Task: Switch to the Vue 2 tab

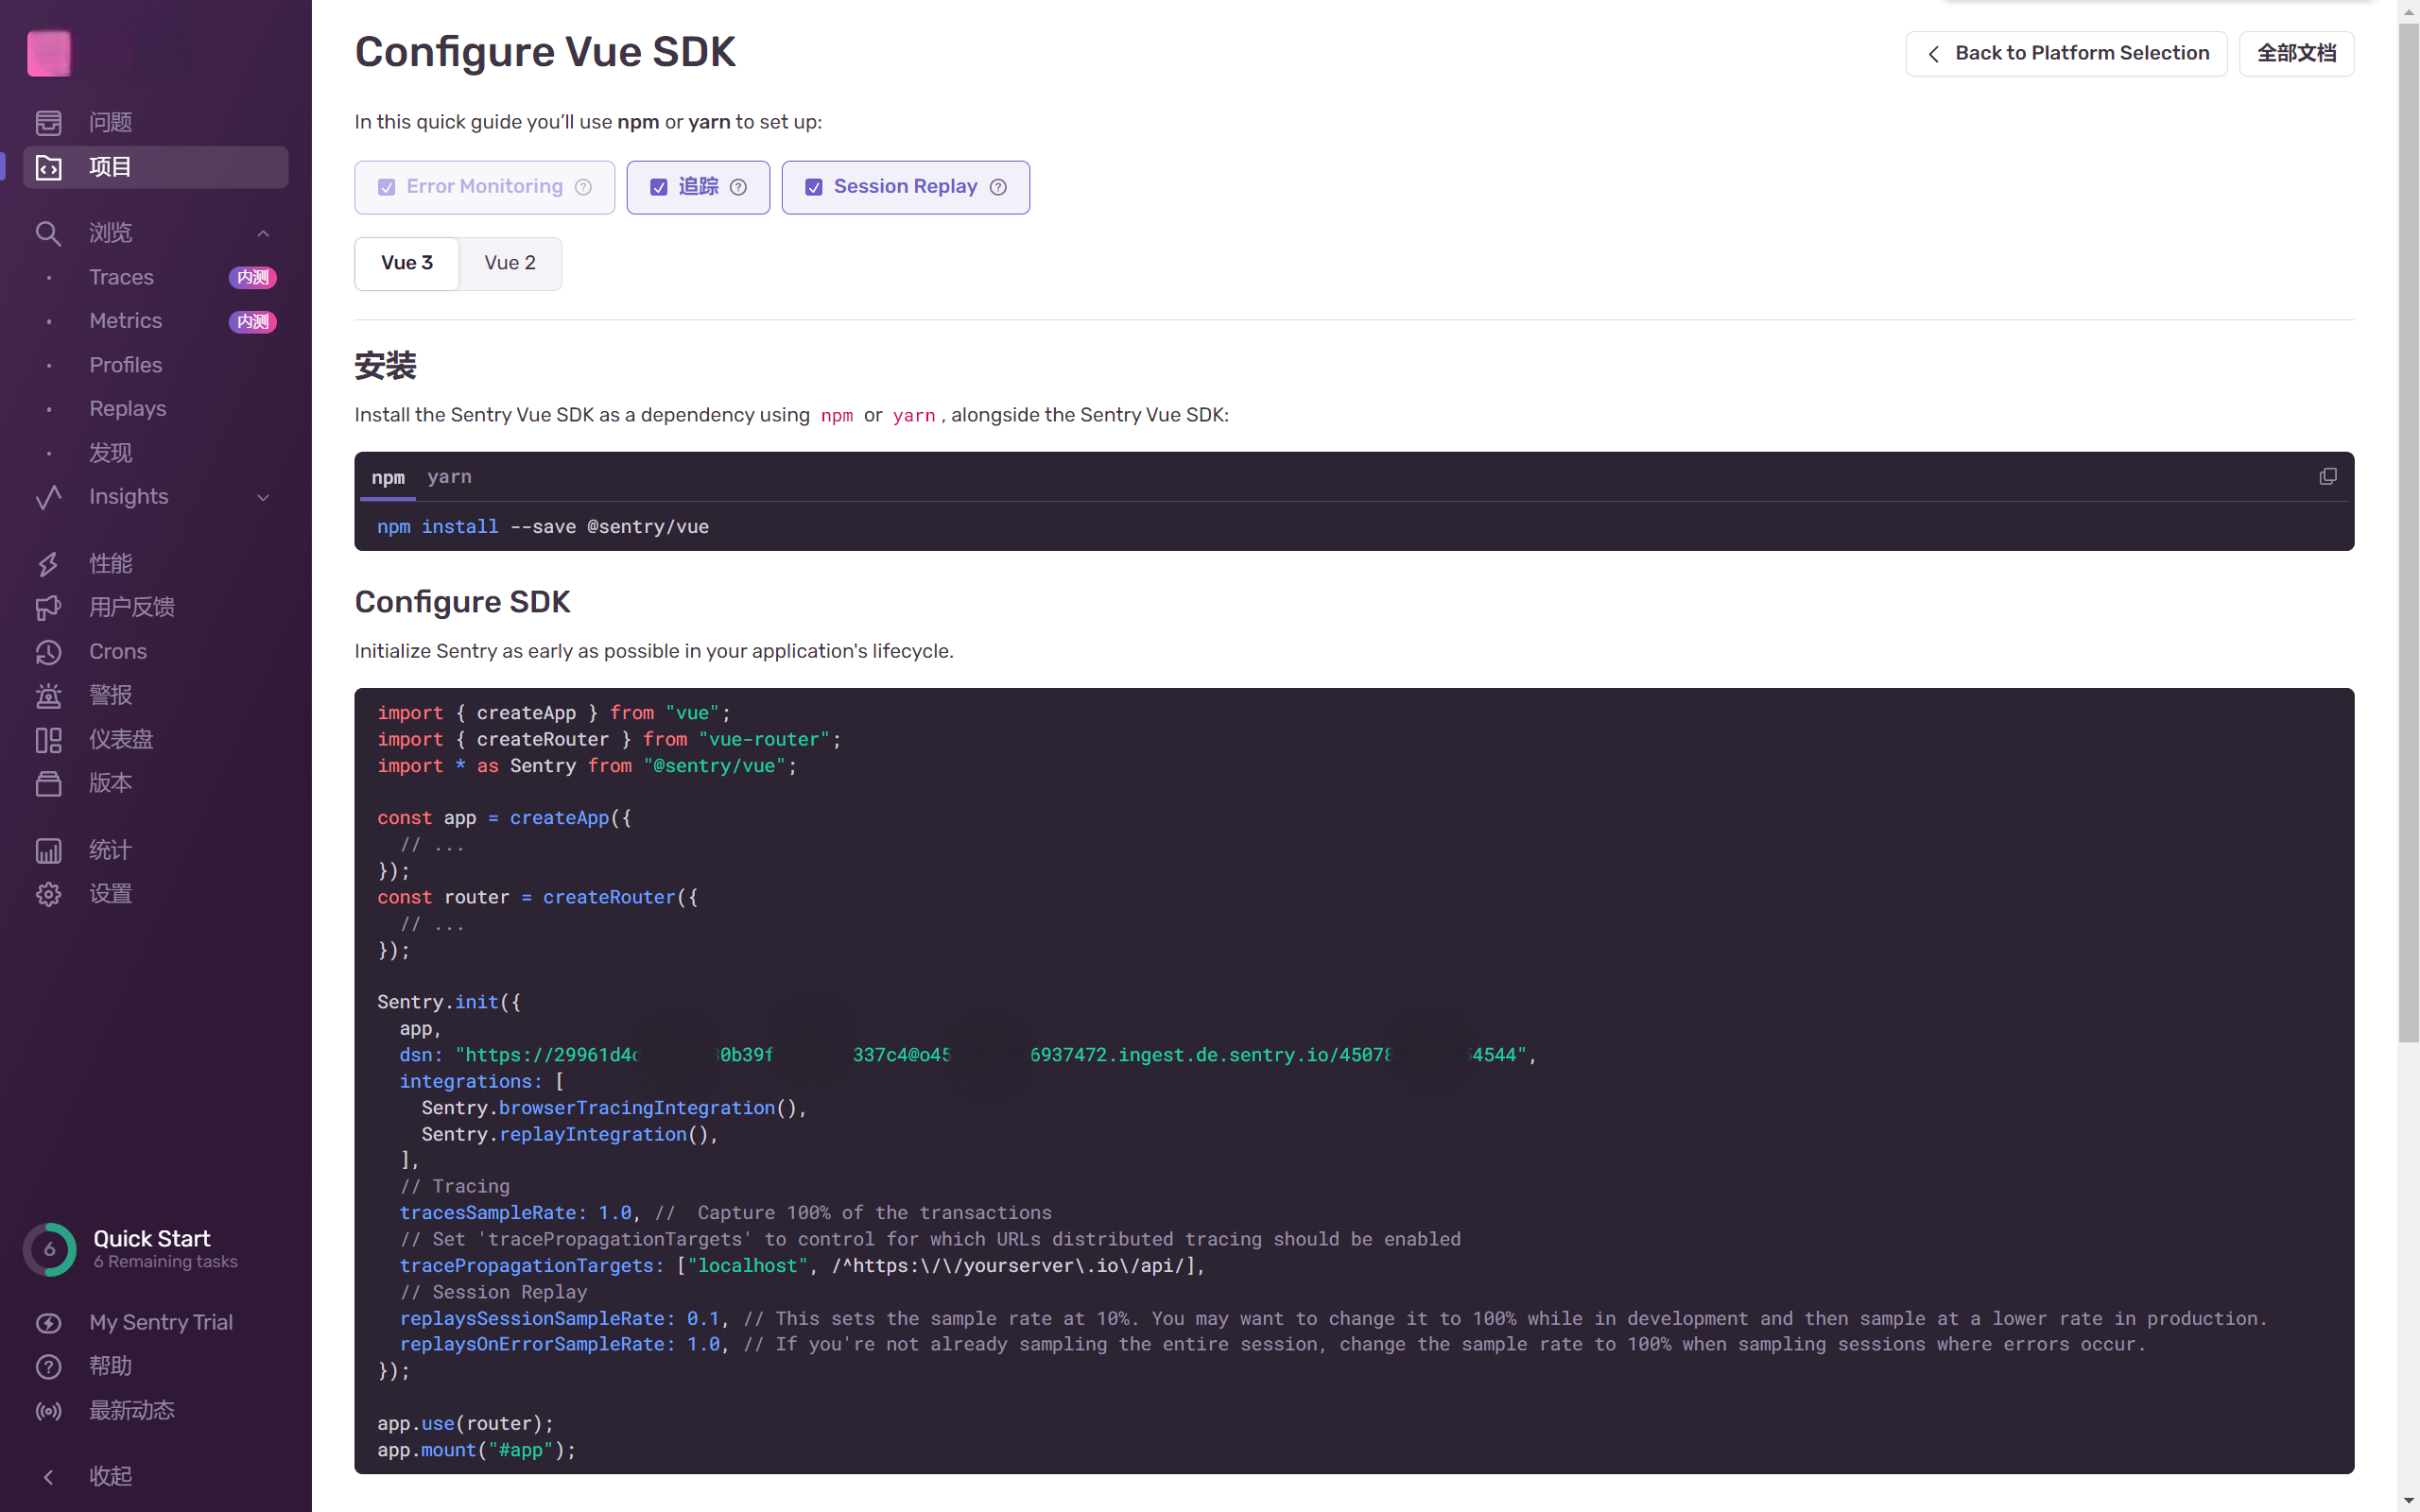Action: tap(510, 263)
